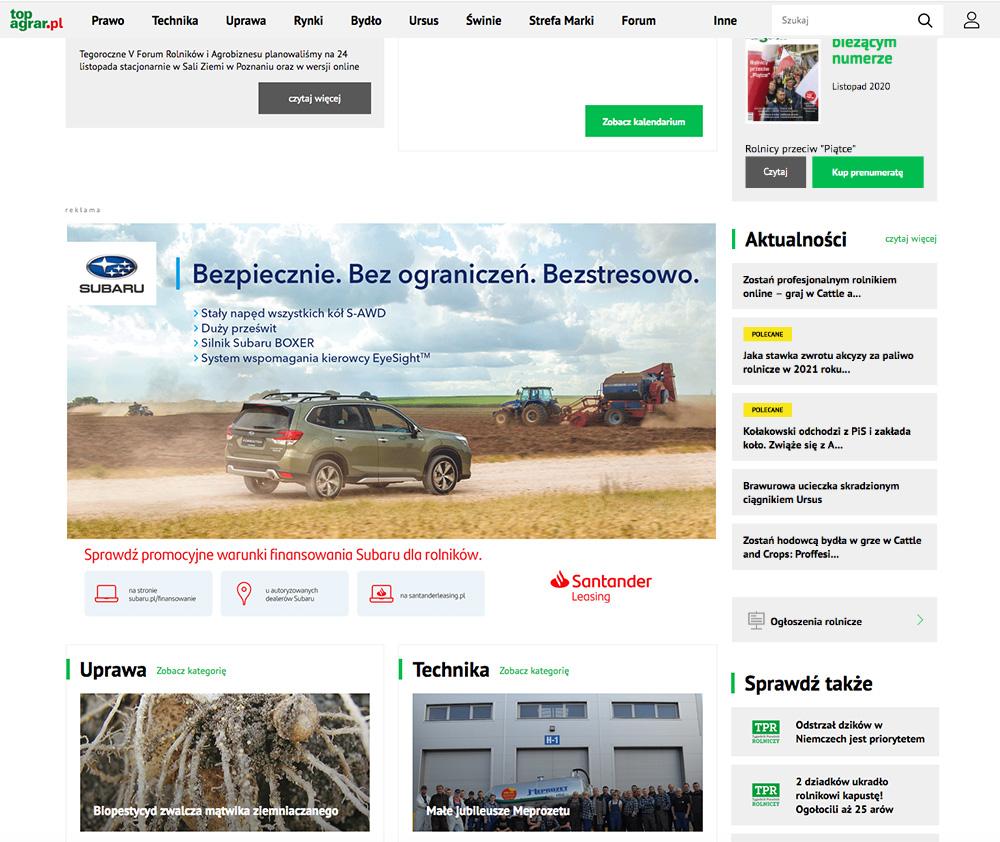
Task: Click czytaj więcej next to Aktualności
Action: coord(910,239)
